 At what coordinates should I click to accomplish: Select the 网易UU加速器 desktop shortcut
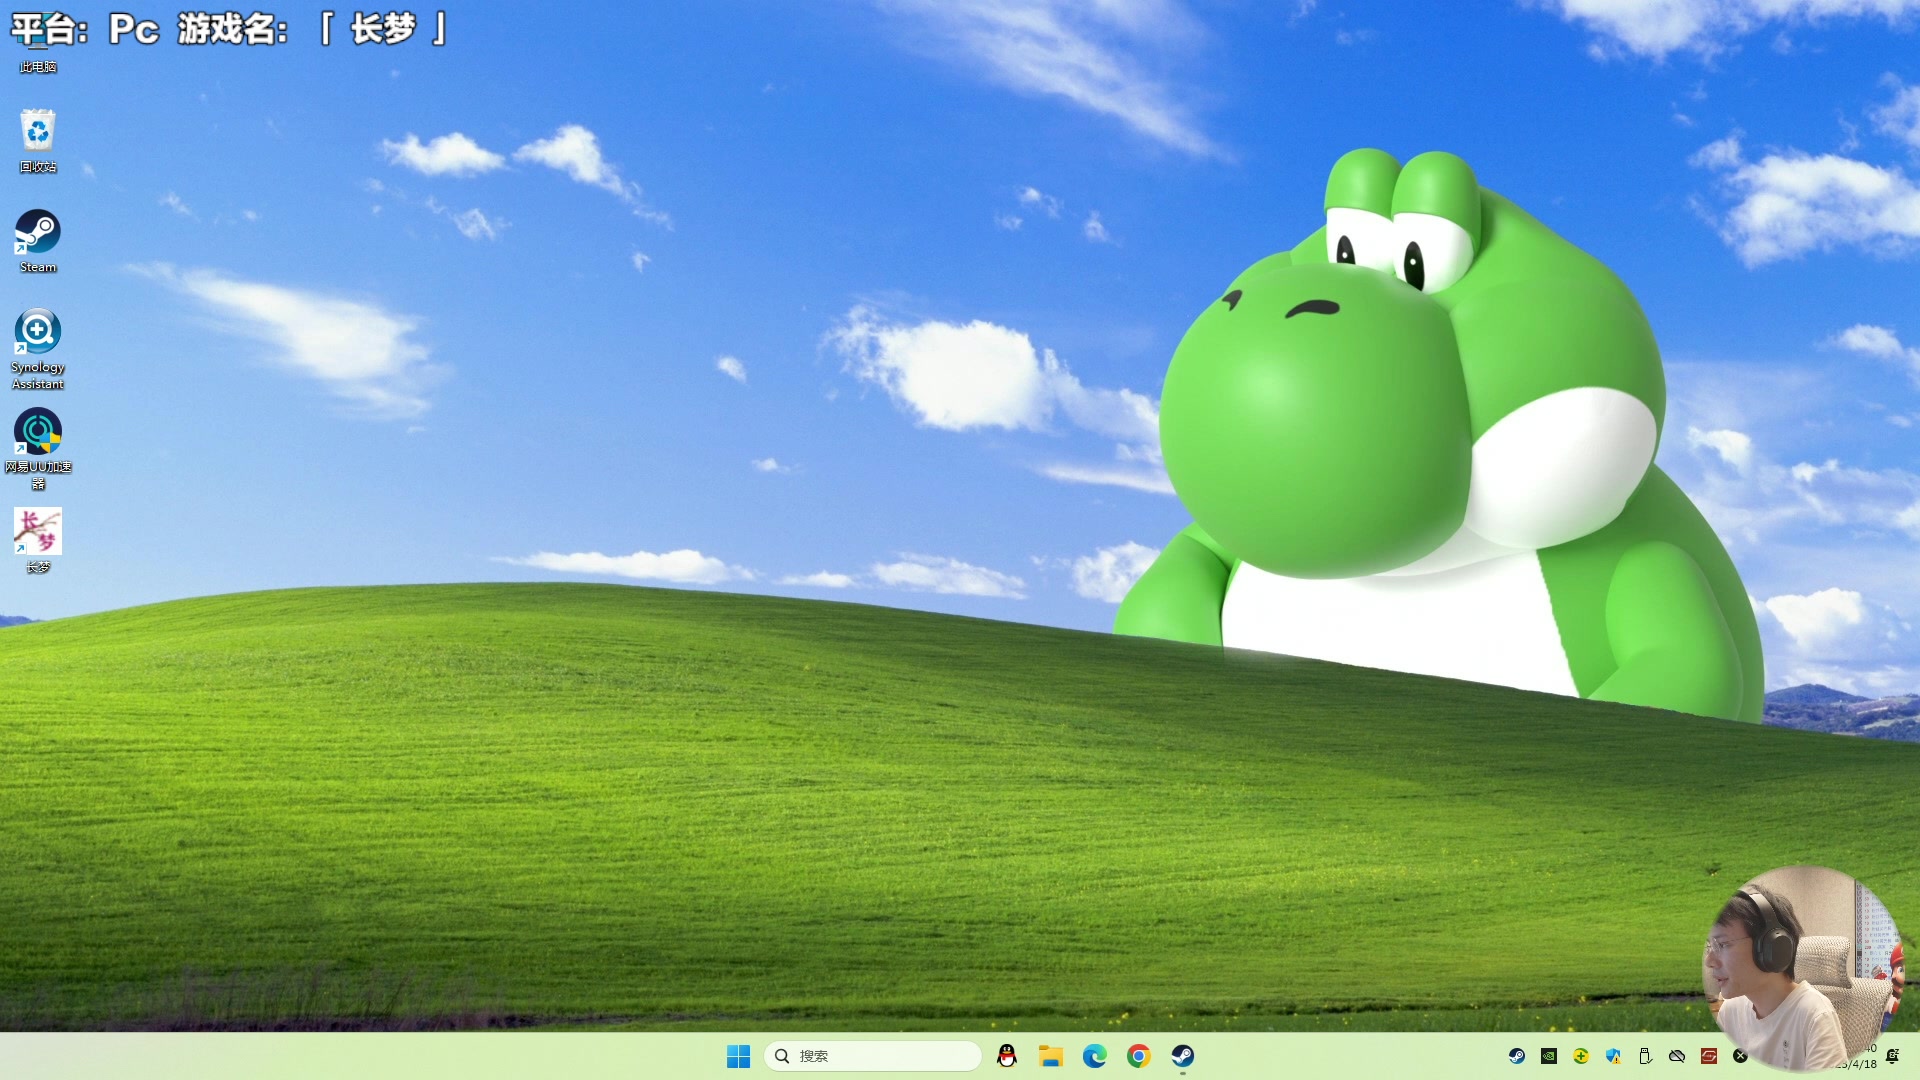tap(38, 449)
